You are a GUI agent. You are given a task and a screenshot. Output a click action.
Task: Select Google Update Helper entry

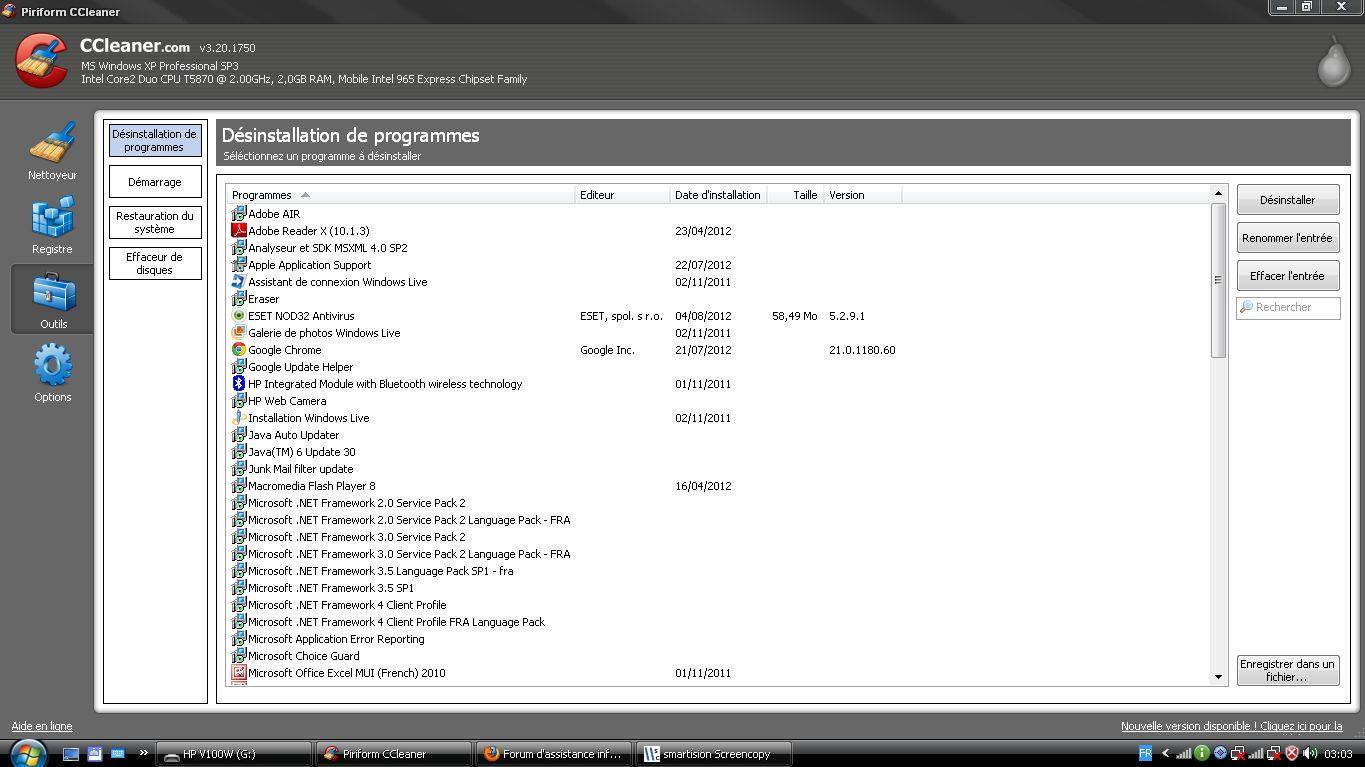(300, 367)
